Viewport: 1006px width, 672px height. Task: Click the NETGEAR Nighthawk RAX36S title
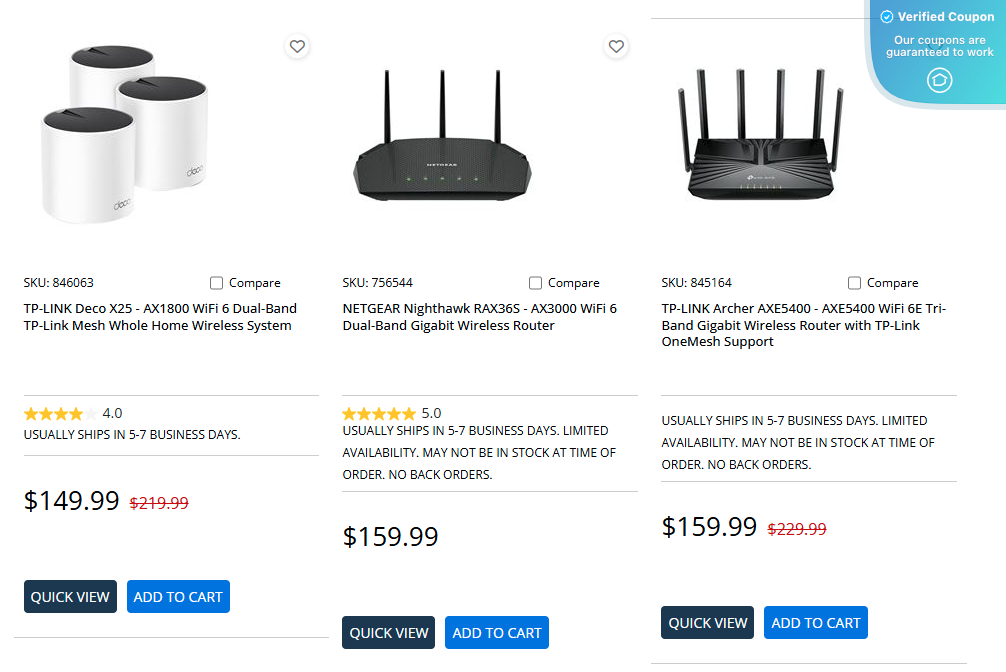(x=478, y=316)
